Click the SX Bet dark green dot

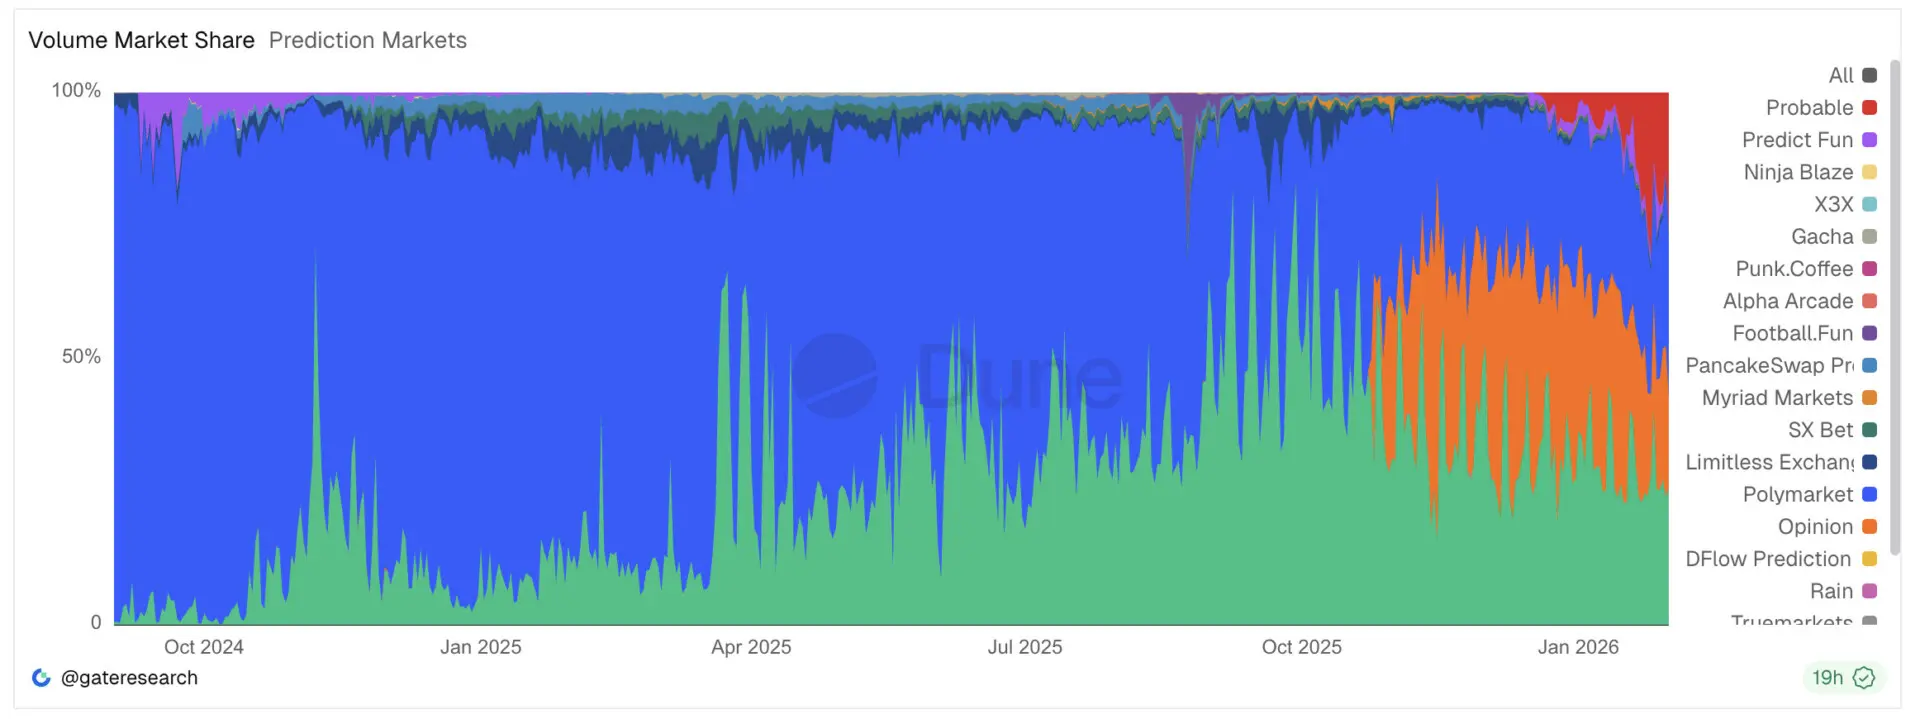point(1869,430)
